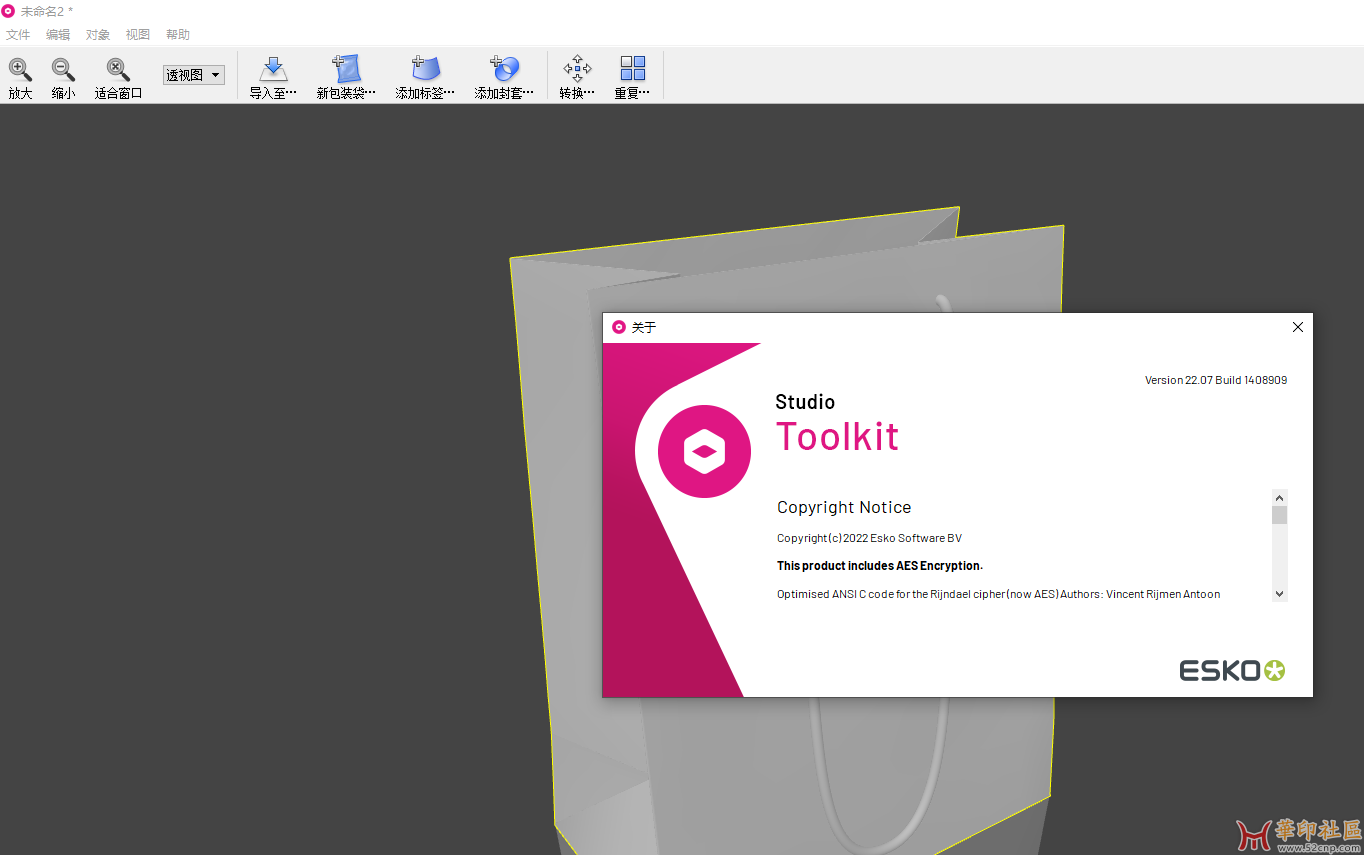
Task: Click the Toolkit title text
Action: tap(838, 437)
